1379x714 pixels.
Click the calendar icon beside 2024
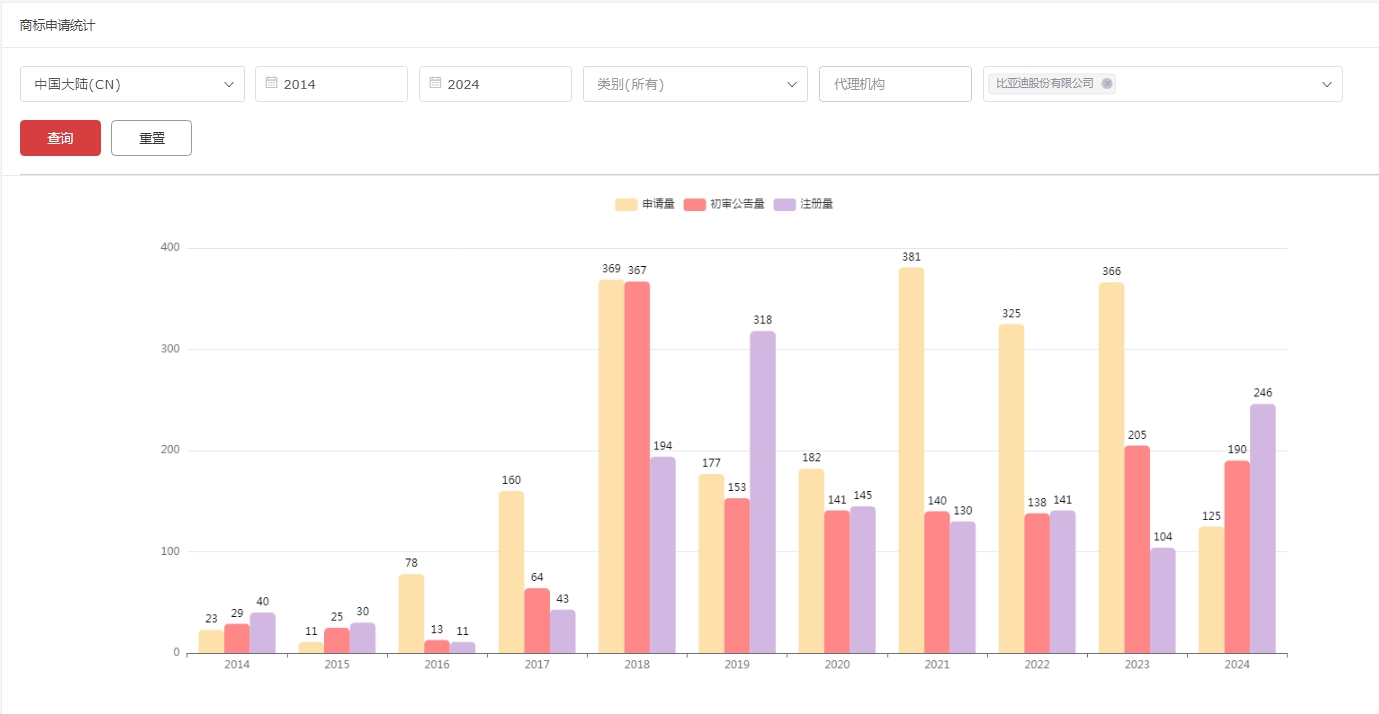(x=435, y=83)
